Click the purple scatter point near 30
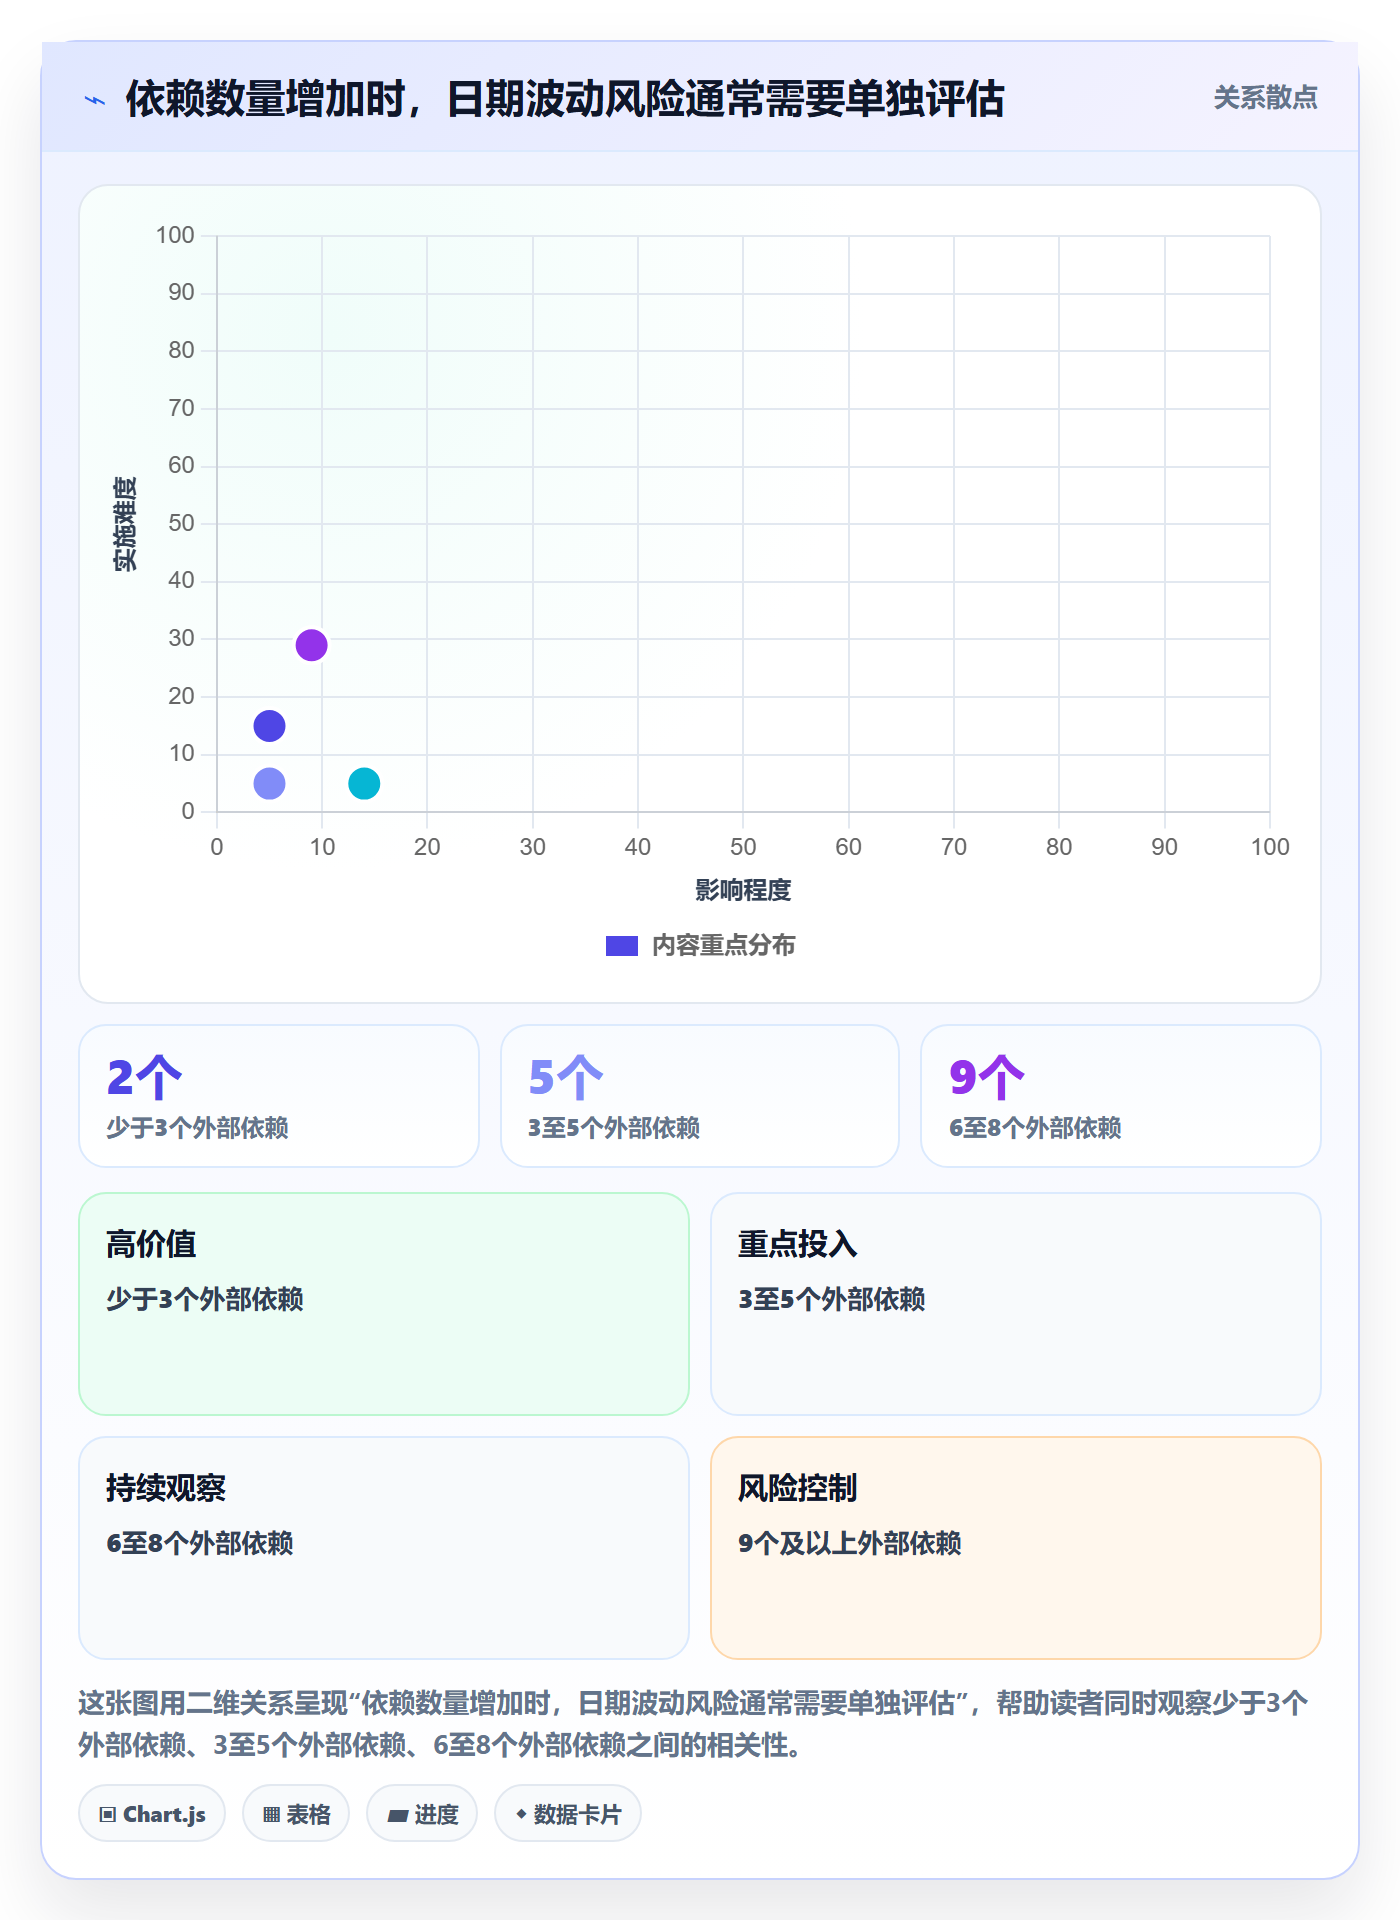This screenshot has width=1400, height=1920. (x=311, y=645)
